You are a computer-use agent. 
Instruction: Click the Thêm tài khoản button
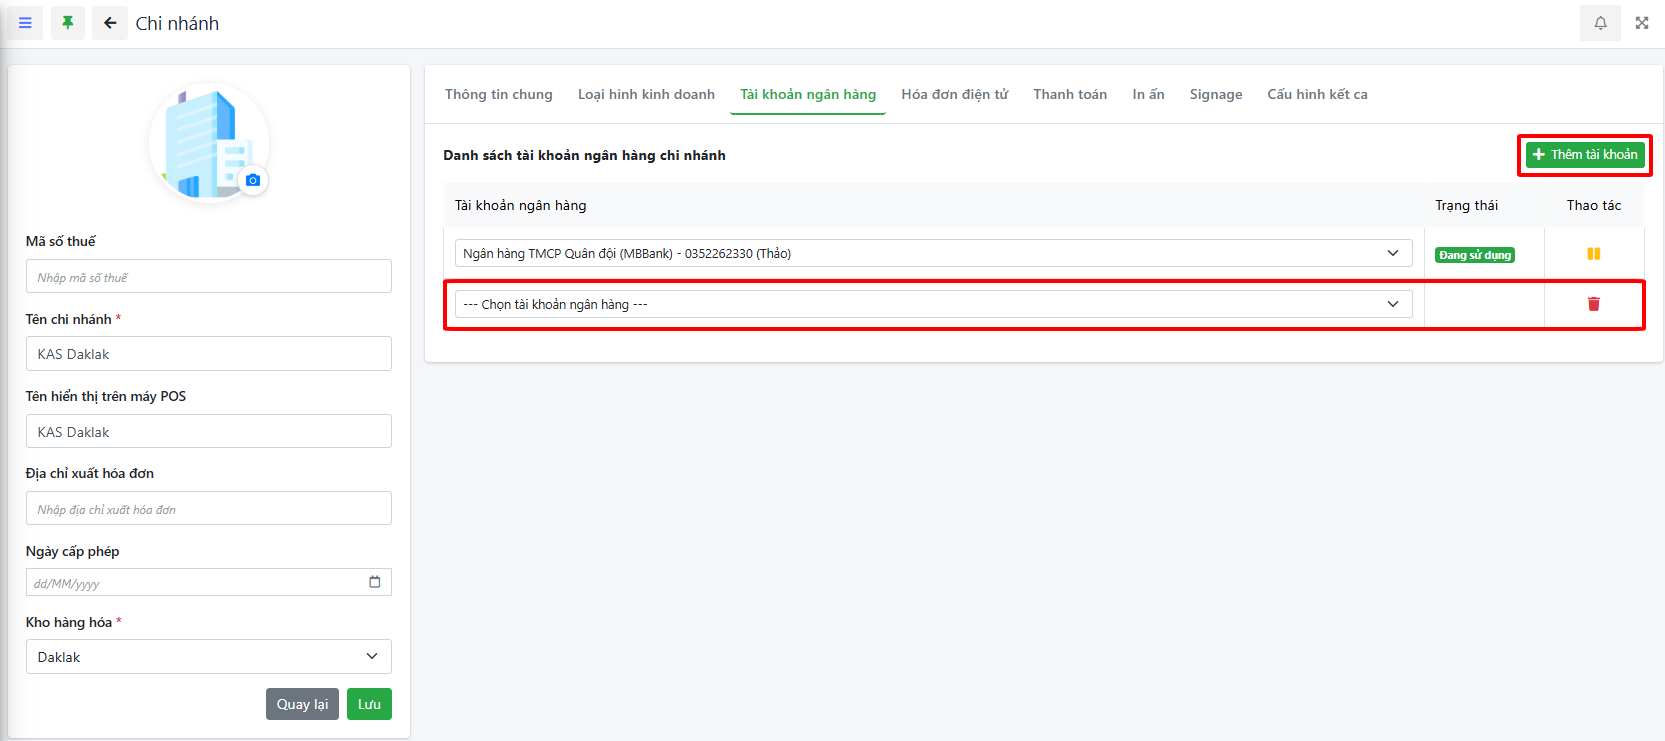(x=1584, y=155)
